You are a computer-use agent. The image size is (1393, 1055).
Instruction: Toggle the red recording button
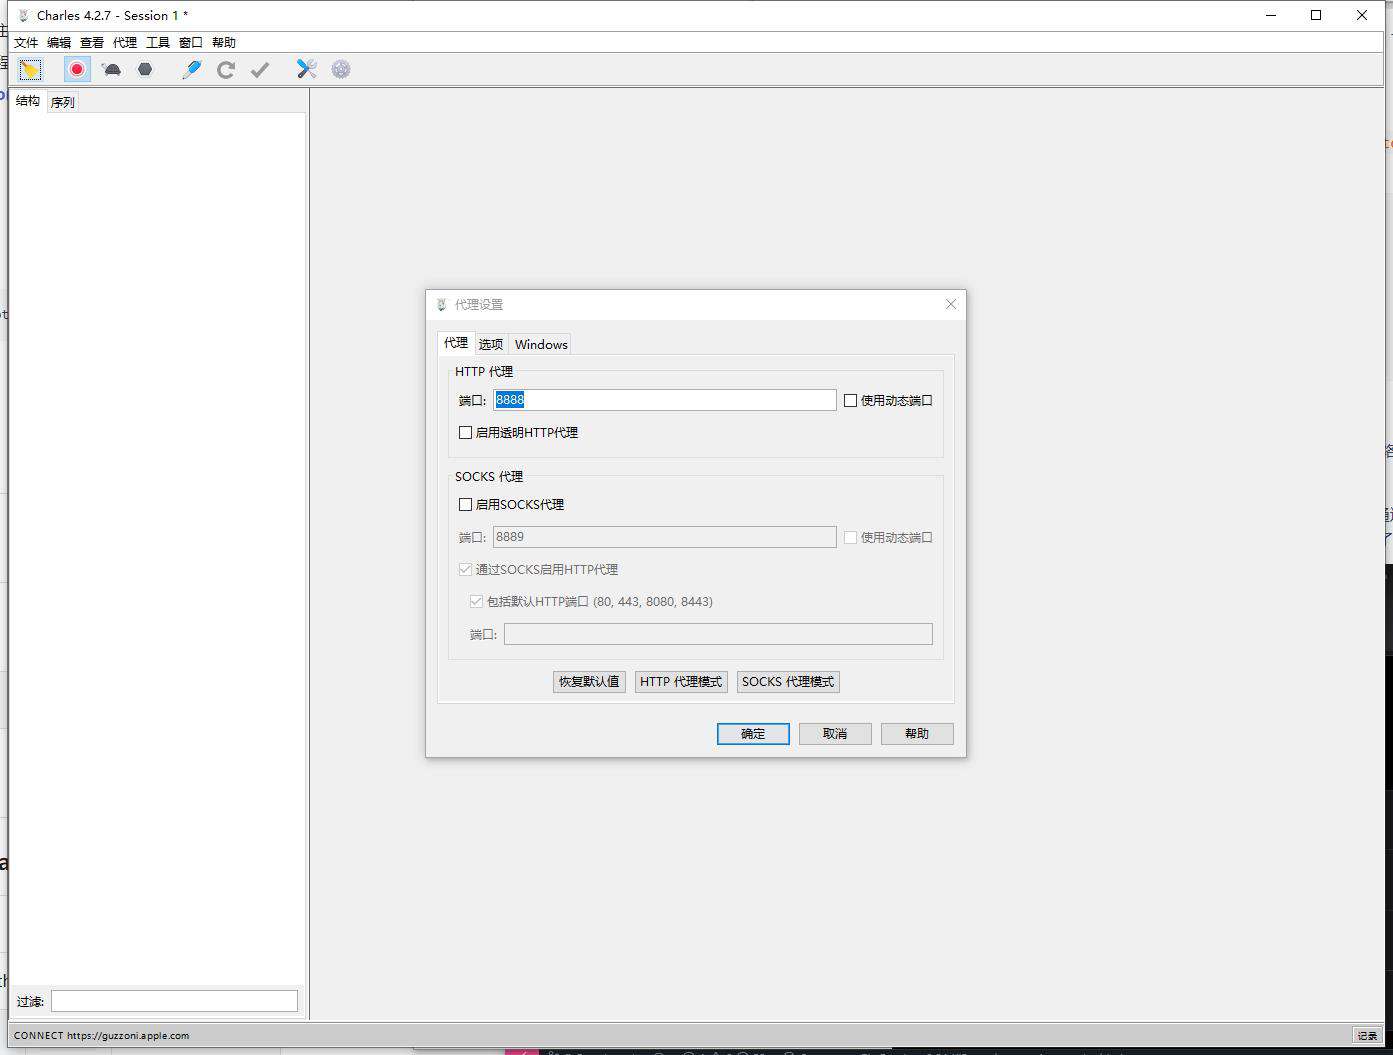[77, 69]
